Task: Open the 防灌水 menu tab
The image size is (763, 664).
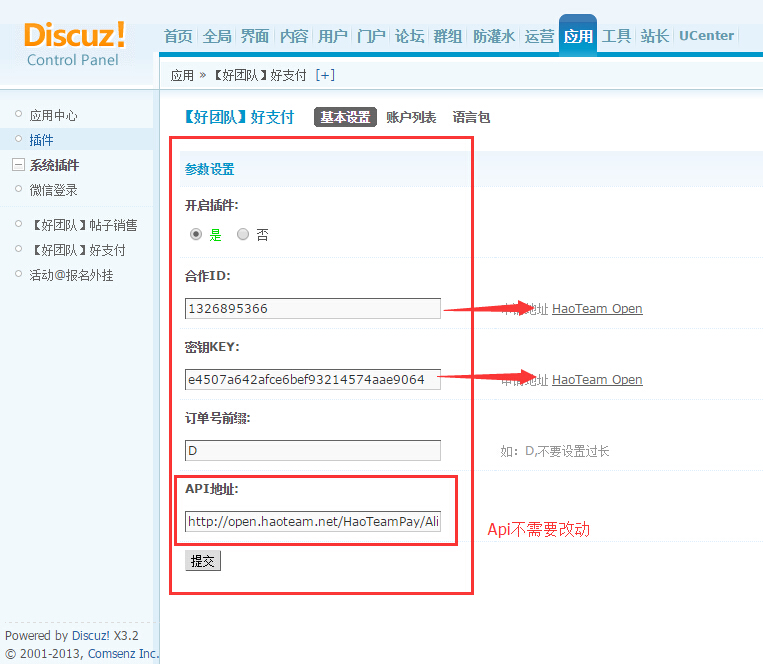Action: click(x=494, y=36)
